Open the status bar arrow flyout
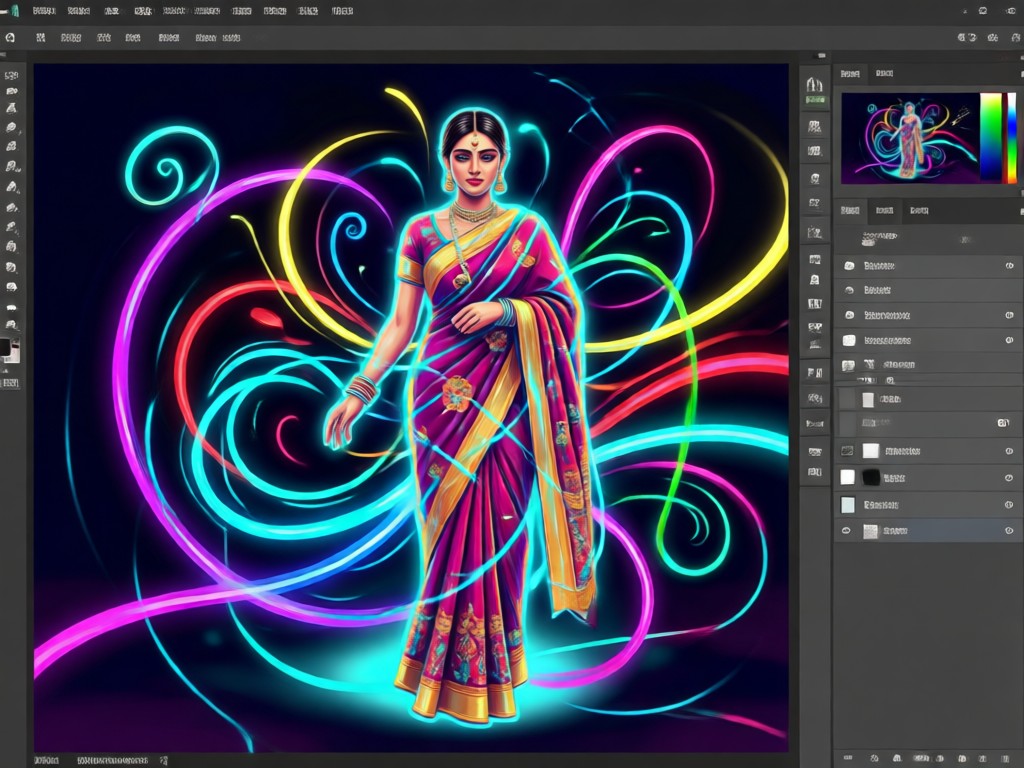Image resolution: width=1024 pixels, height=768 pixels. pos(164,761)
